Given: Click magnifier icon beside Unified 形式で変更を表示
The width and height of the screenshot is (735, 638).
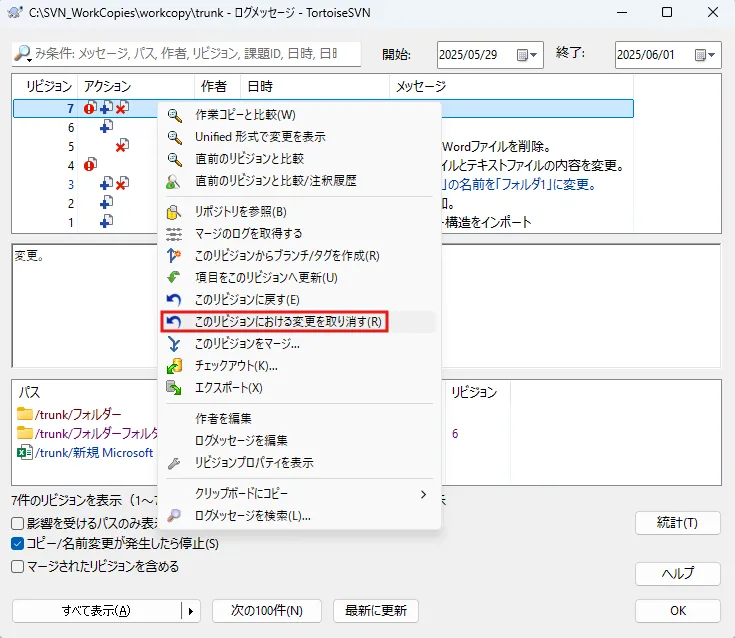Looking at the screenshot, I should coord(174,137).
